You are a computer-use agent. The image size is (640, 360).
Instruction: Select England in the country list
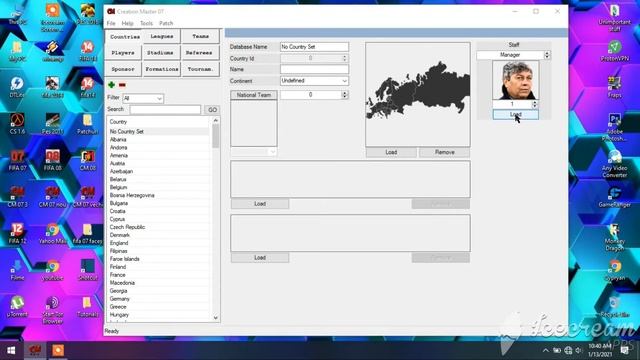click(x=119, y=243)
